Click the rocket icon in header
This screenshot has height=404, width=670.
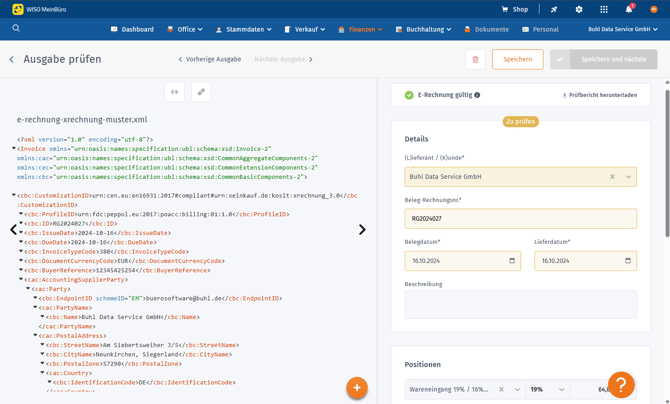[554, 9]
